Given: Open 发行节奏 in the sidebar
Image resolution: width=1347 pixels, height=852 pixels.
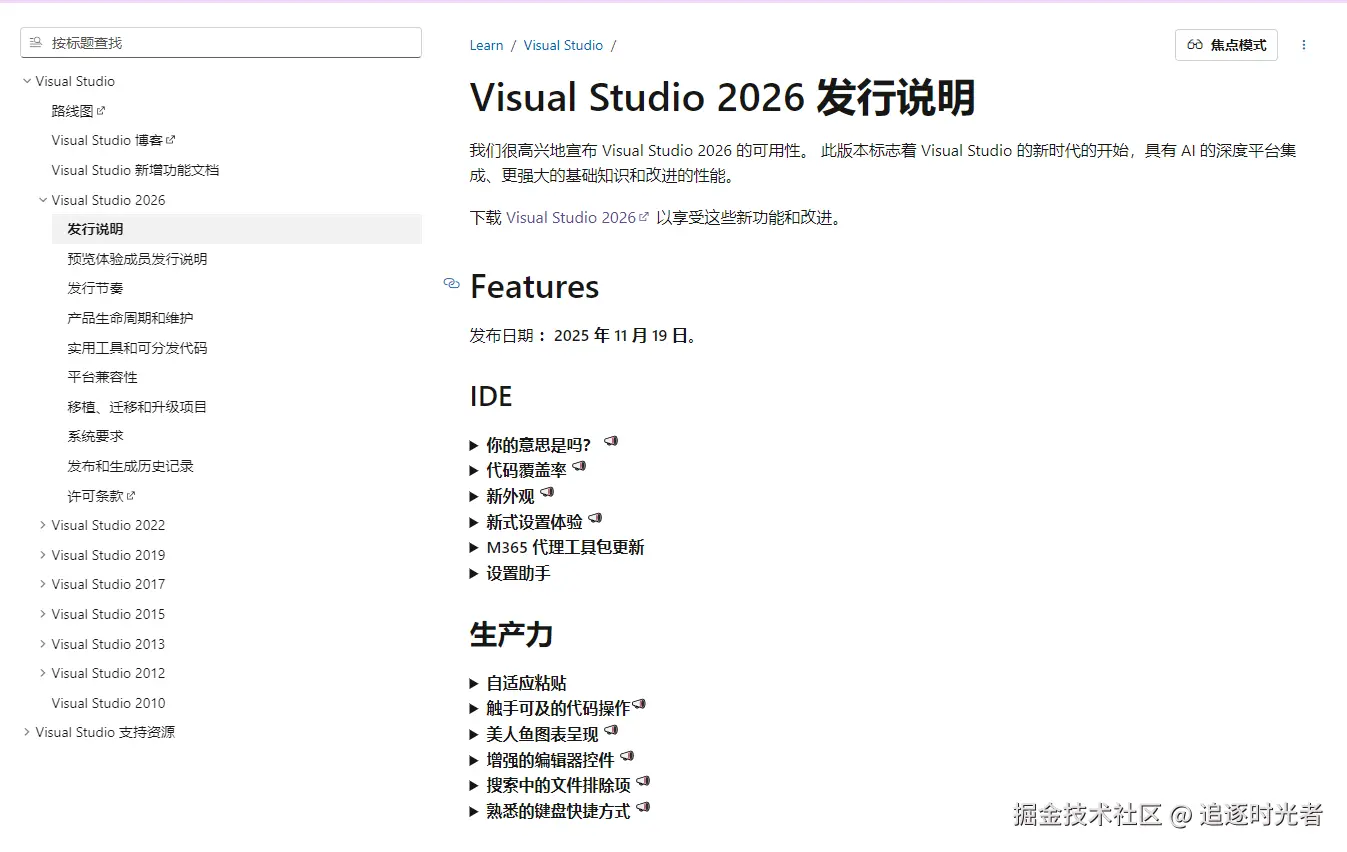Looking at the screenshot, I should coord(96,288).
